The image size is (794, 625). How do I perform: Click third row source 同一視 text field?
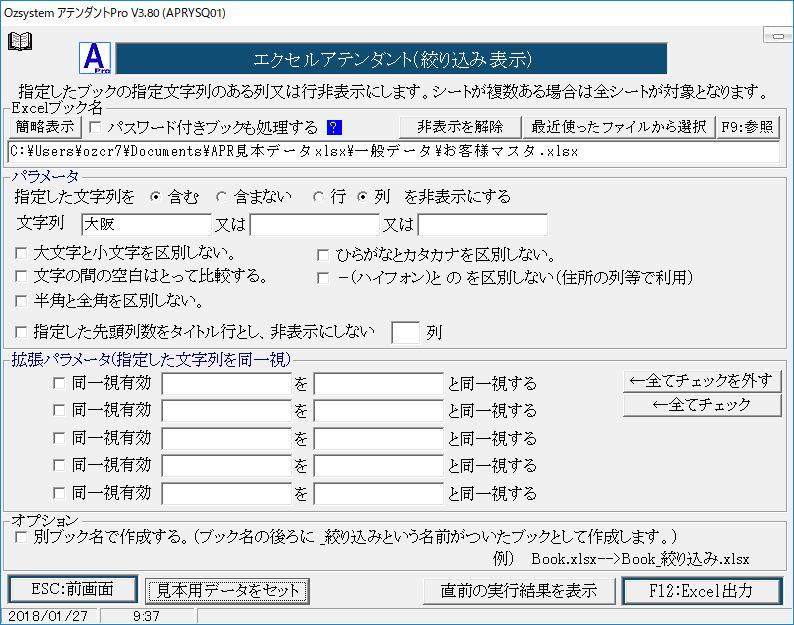coord(226,439)
